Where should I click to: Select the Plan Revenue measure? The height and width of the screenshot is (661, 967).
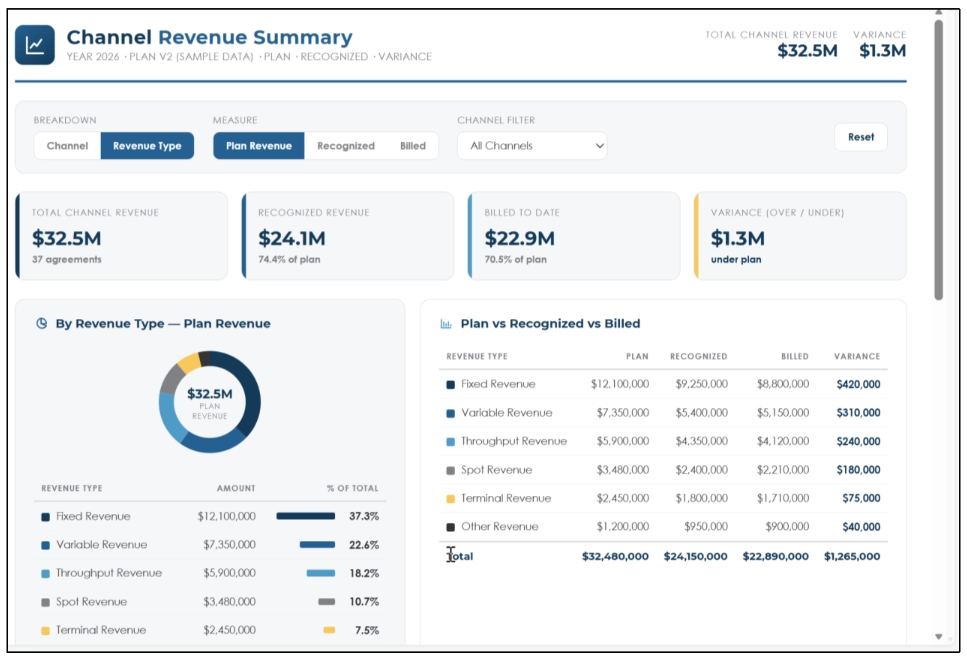pos(259,146)
